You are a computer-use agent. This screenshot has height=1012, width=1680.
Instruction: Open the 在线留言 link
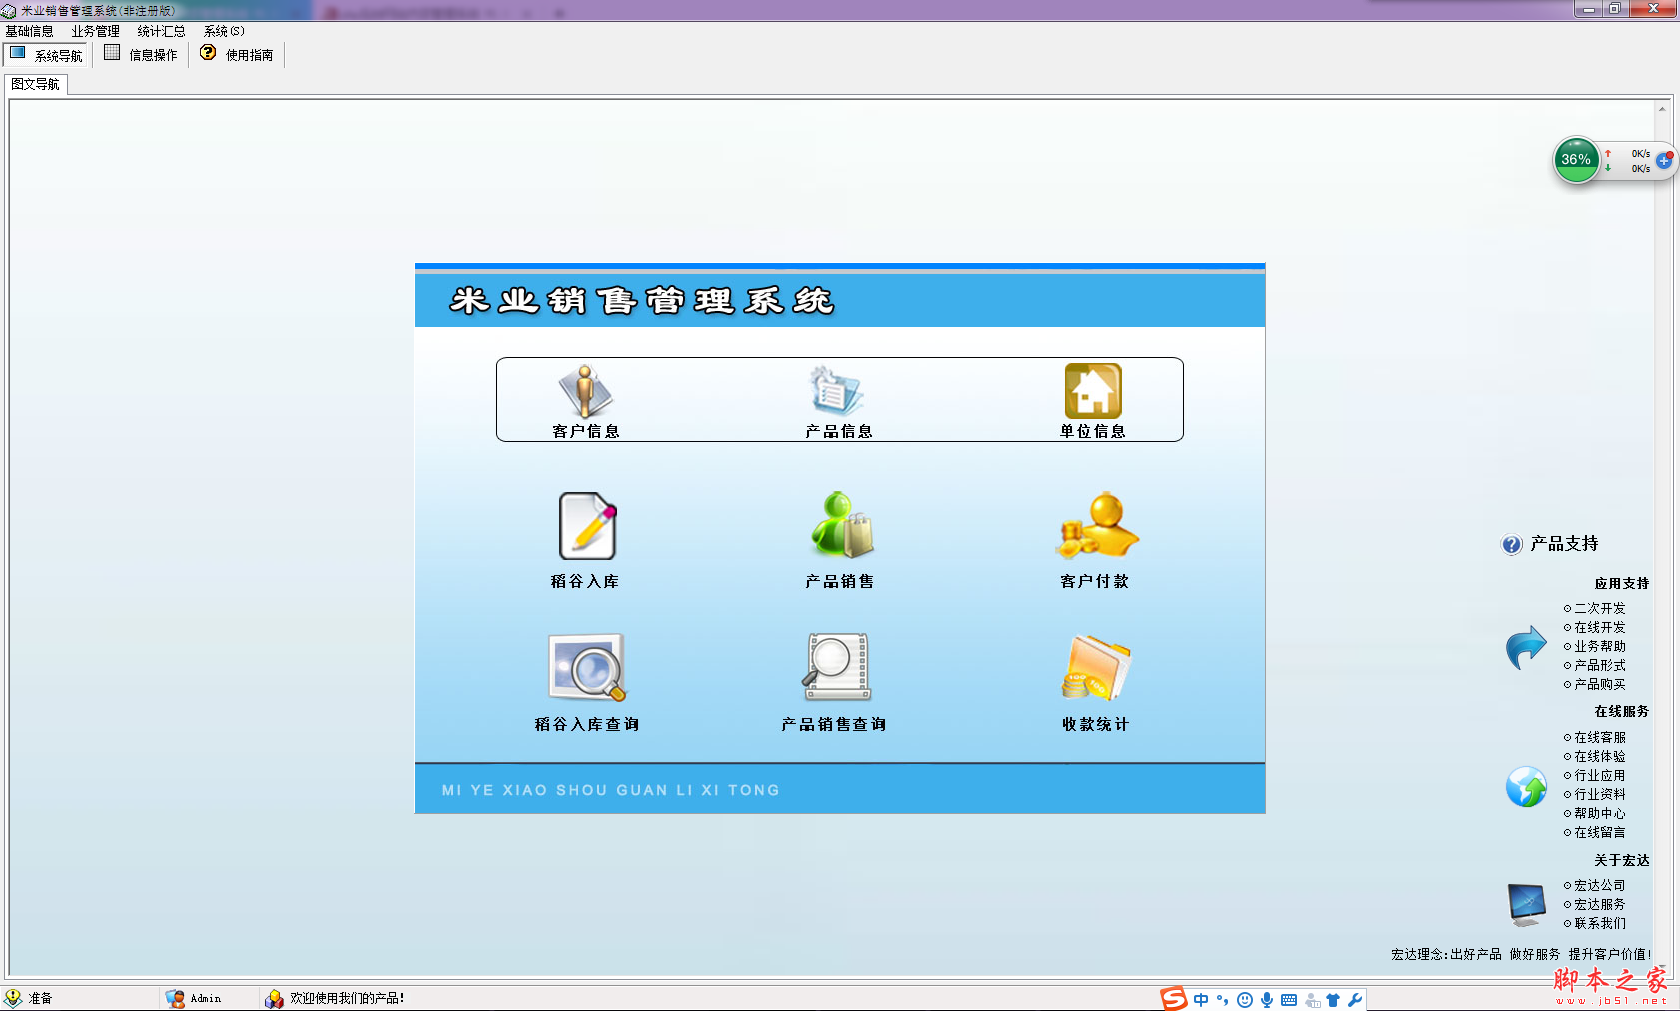1600,832
